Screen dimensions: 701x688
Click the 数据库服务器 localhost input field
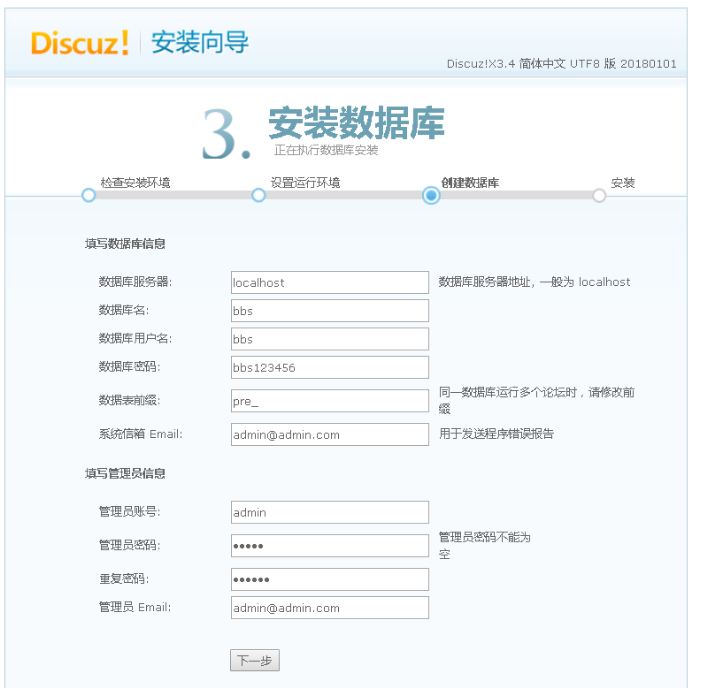tap(329, 283)
